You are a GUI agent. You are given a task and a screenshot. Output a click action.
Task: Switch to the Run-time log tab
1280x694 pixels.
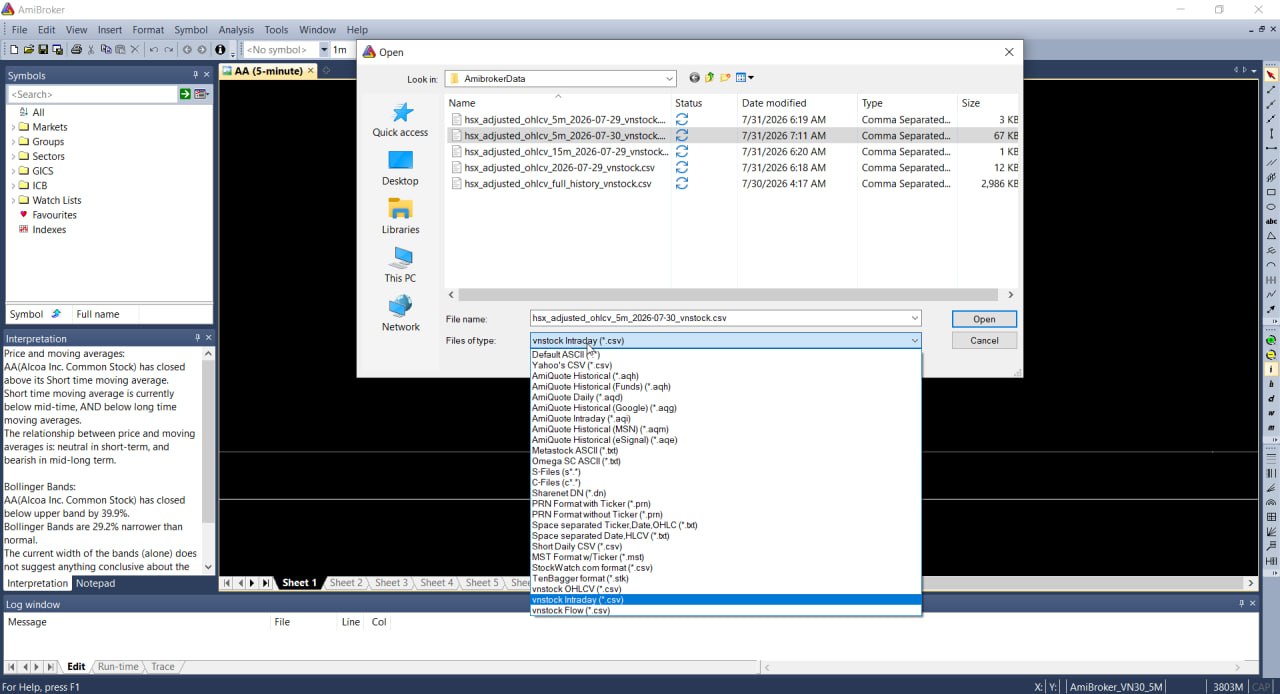118,666
